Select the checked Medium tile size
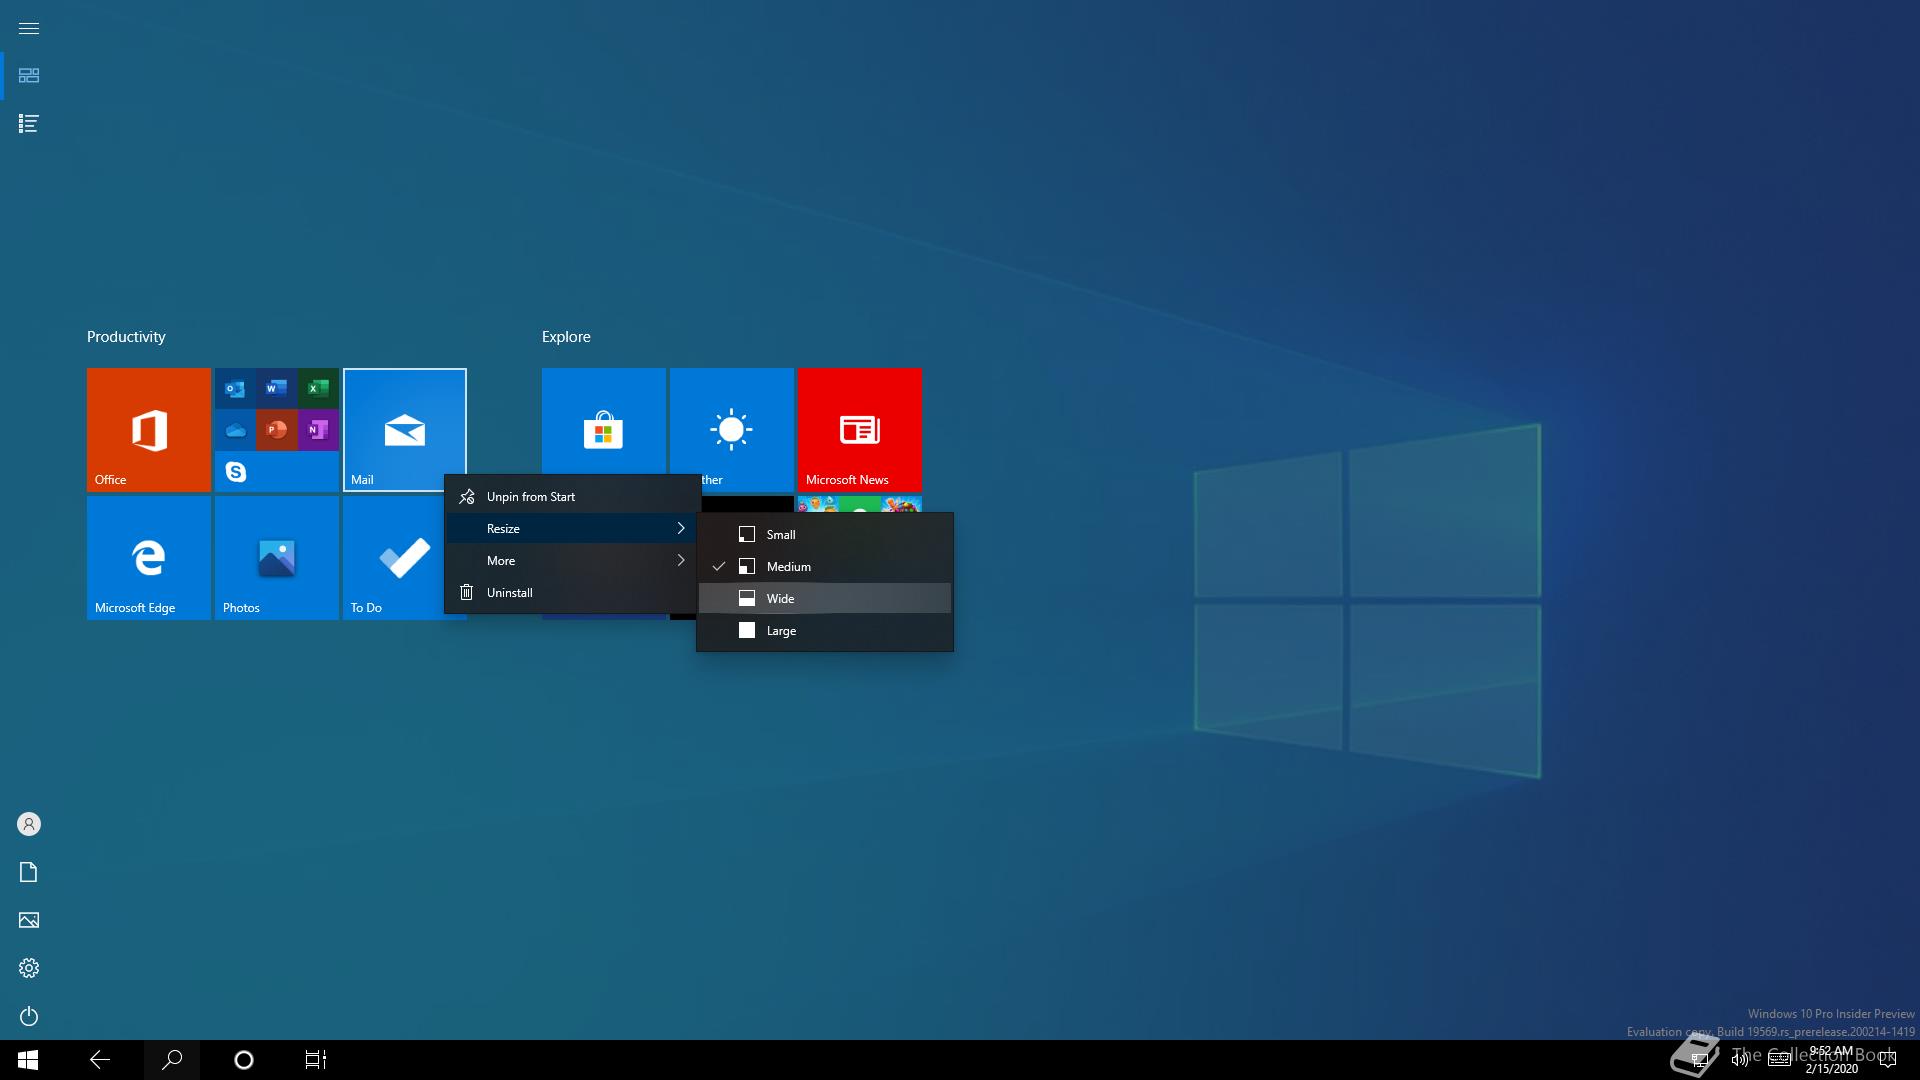The height and width of the screenshot is (1080, 1920). 825,567
